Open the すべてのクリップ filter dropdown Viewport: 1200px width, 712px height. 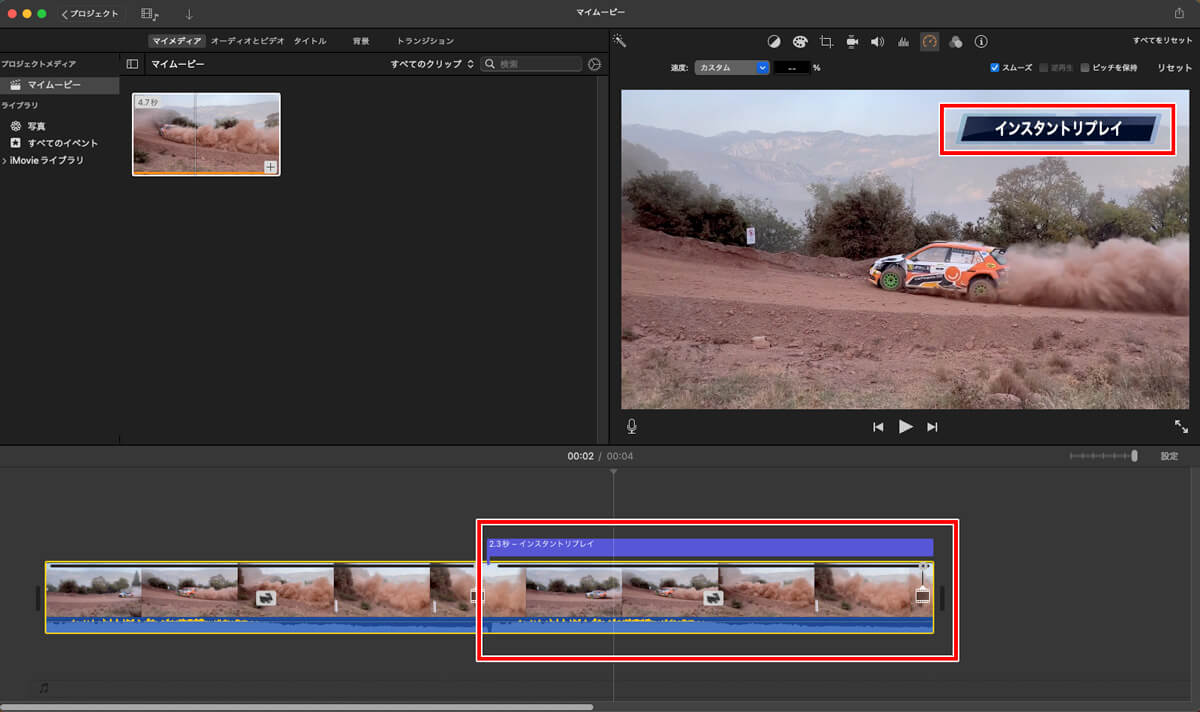click(x=432, y=64)
